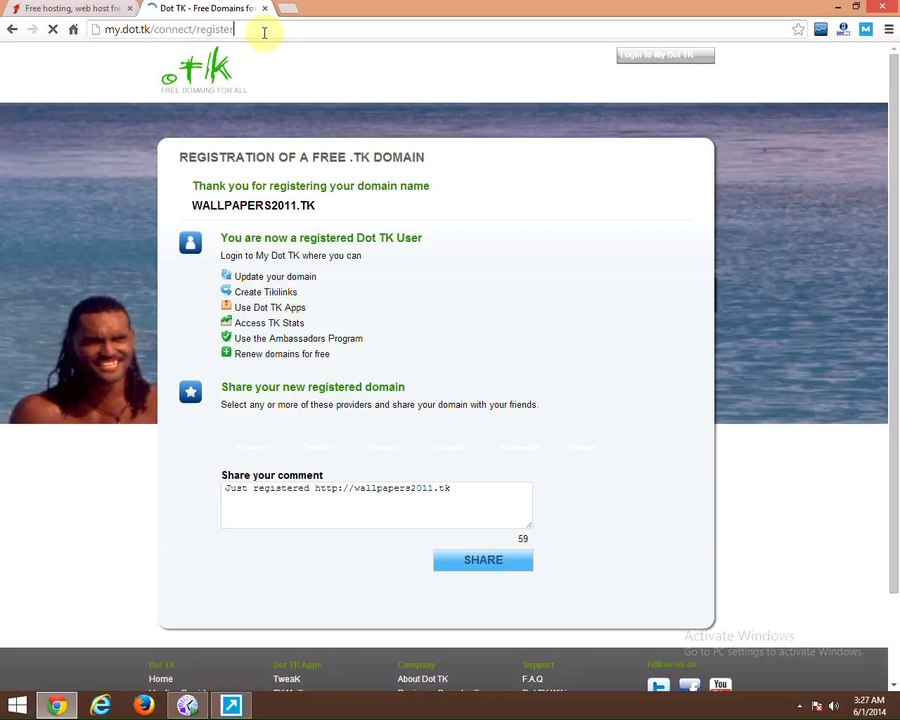
Task: Click the Home footer link
Action: click(161, 679)
